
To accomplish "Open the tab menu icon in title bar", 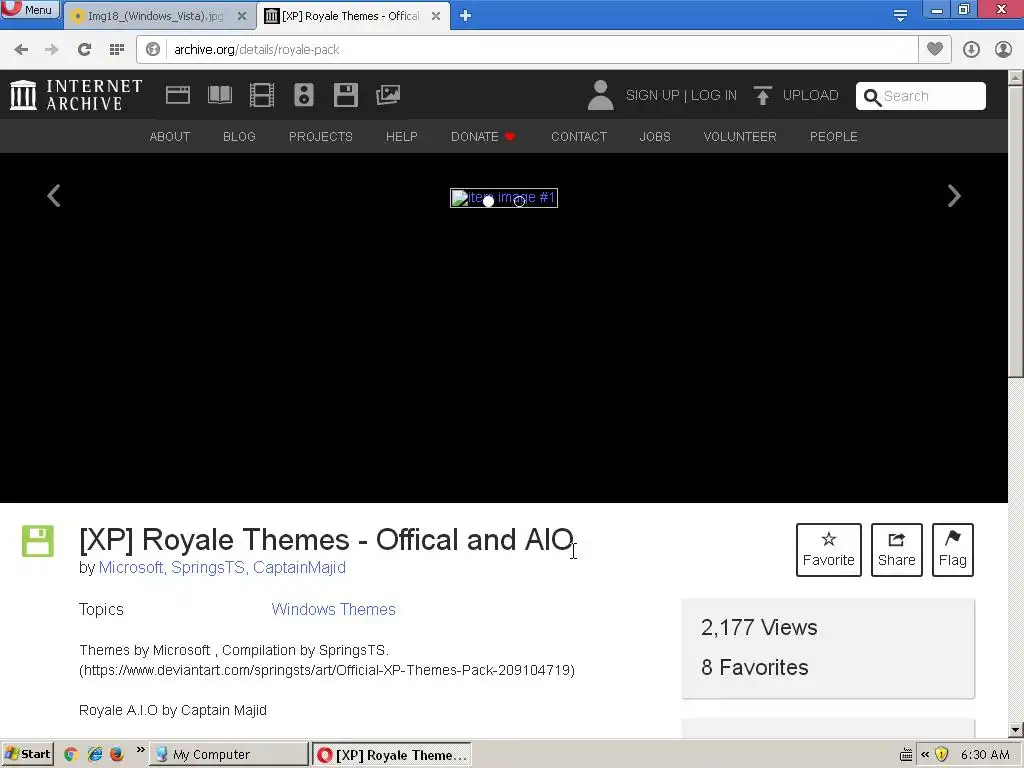I will [900, 15].
